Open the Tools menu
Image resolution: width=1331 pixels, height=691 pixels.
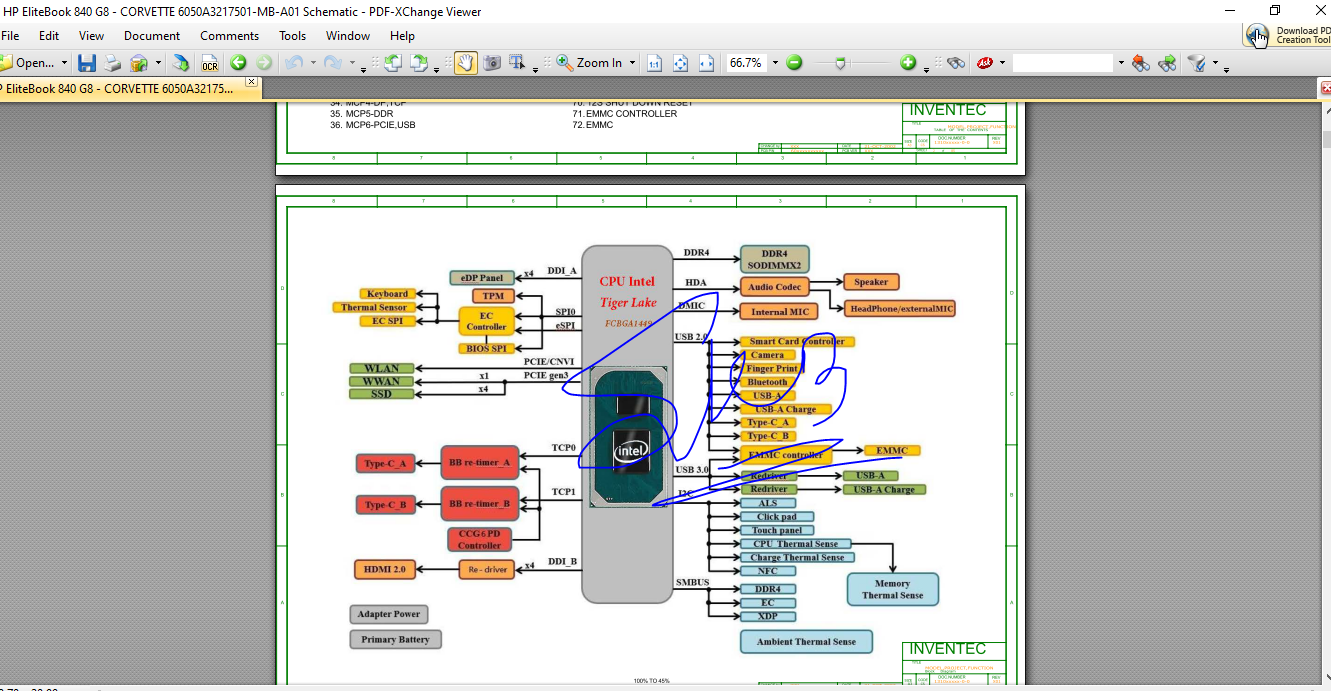pos(293,36)
